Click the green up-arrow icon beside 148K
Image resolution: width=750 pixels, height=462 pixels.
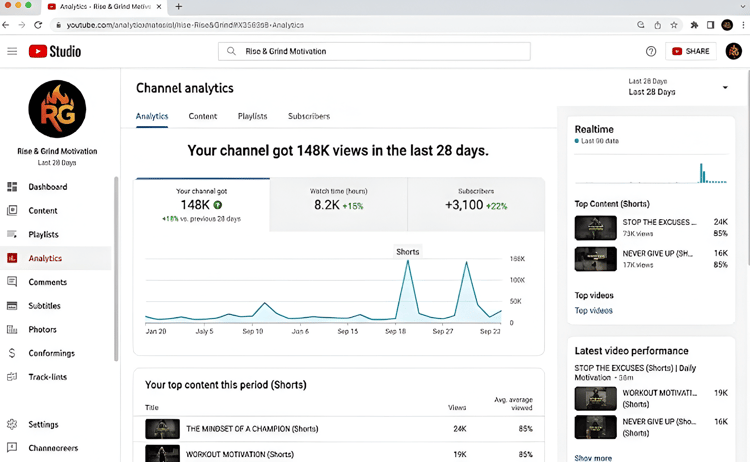tap(218, 205)
